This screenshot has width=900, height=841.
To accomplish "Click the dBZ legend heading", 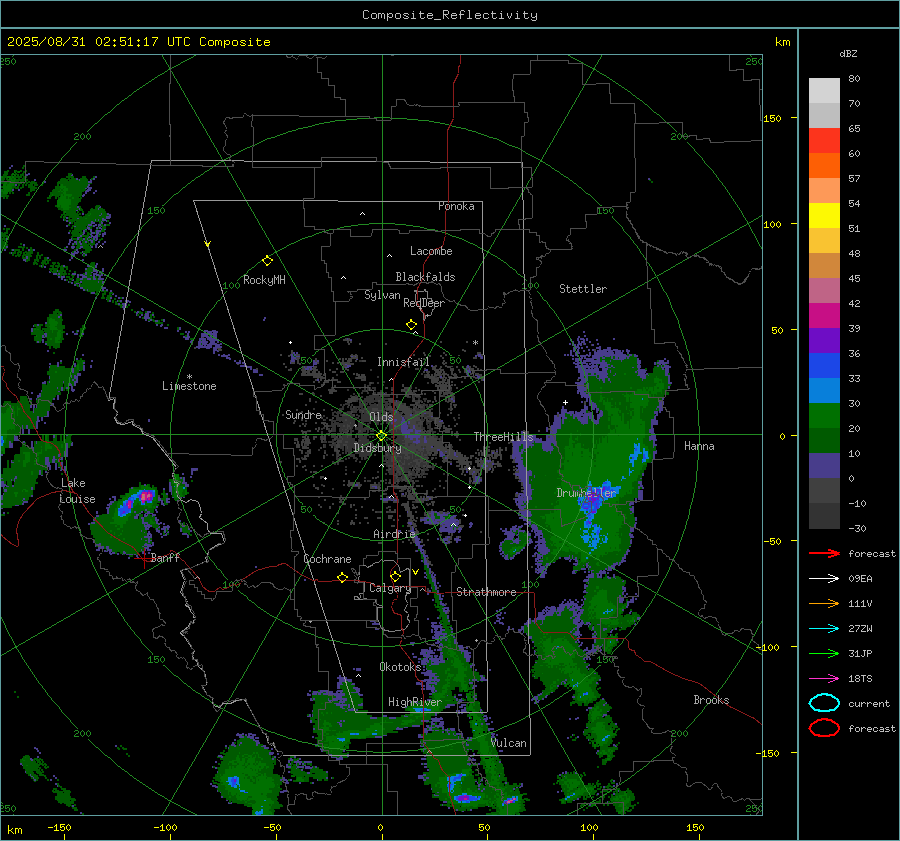I will (848, 53).
